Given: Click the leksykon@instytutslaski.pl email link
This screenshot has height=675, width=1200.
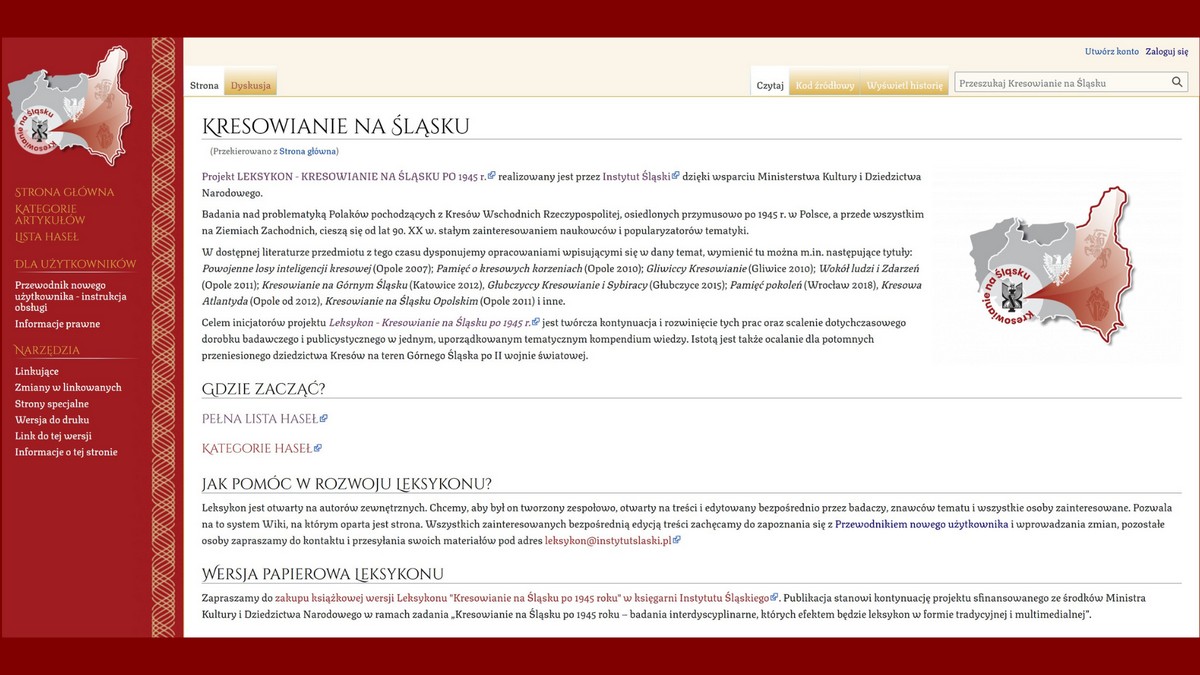Looking at the screenshot, I should tap(608, 540).
